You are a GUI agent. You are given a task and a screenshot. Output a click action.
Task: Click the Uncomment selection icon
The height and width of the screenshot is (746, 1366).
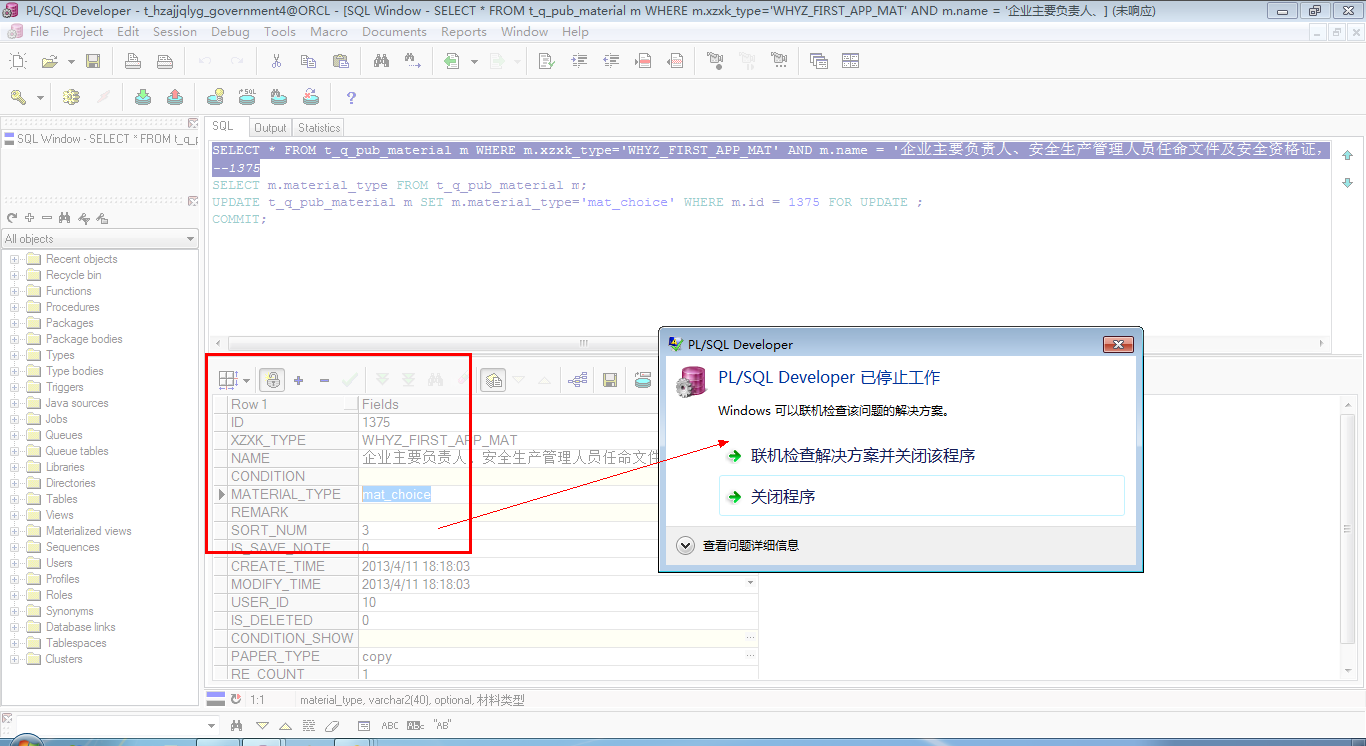pos(675,61)
